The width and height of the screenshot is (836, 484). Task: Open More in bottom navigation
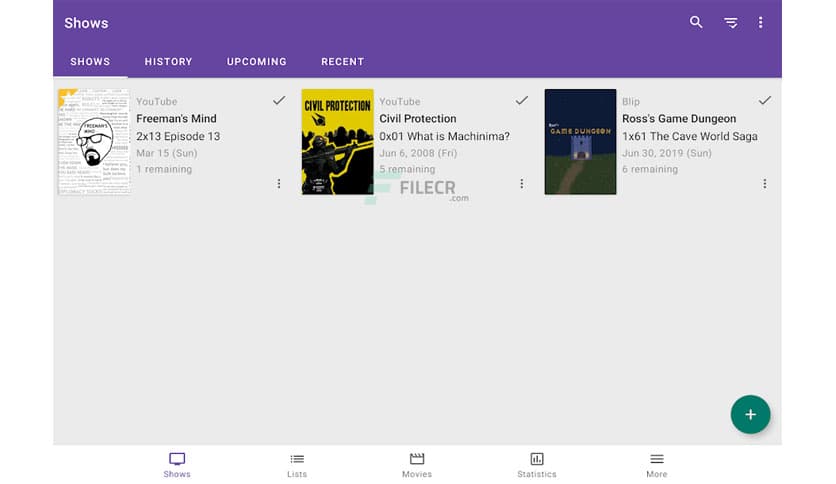[656, 464]
